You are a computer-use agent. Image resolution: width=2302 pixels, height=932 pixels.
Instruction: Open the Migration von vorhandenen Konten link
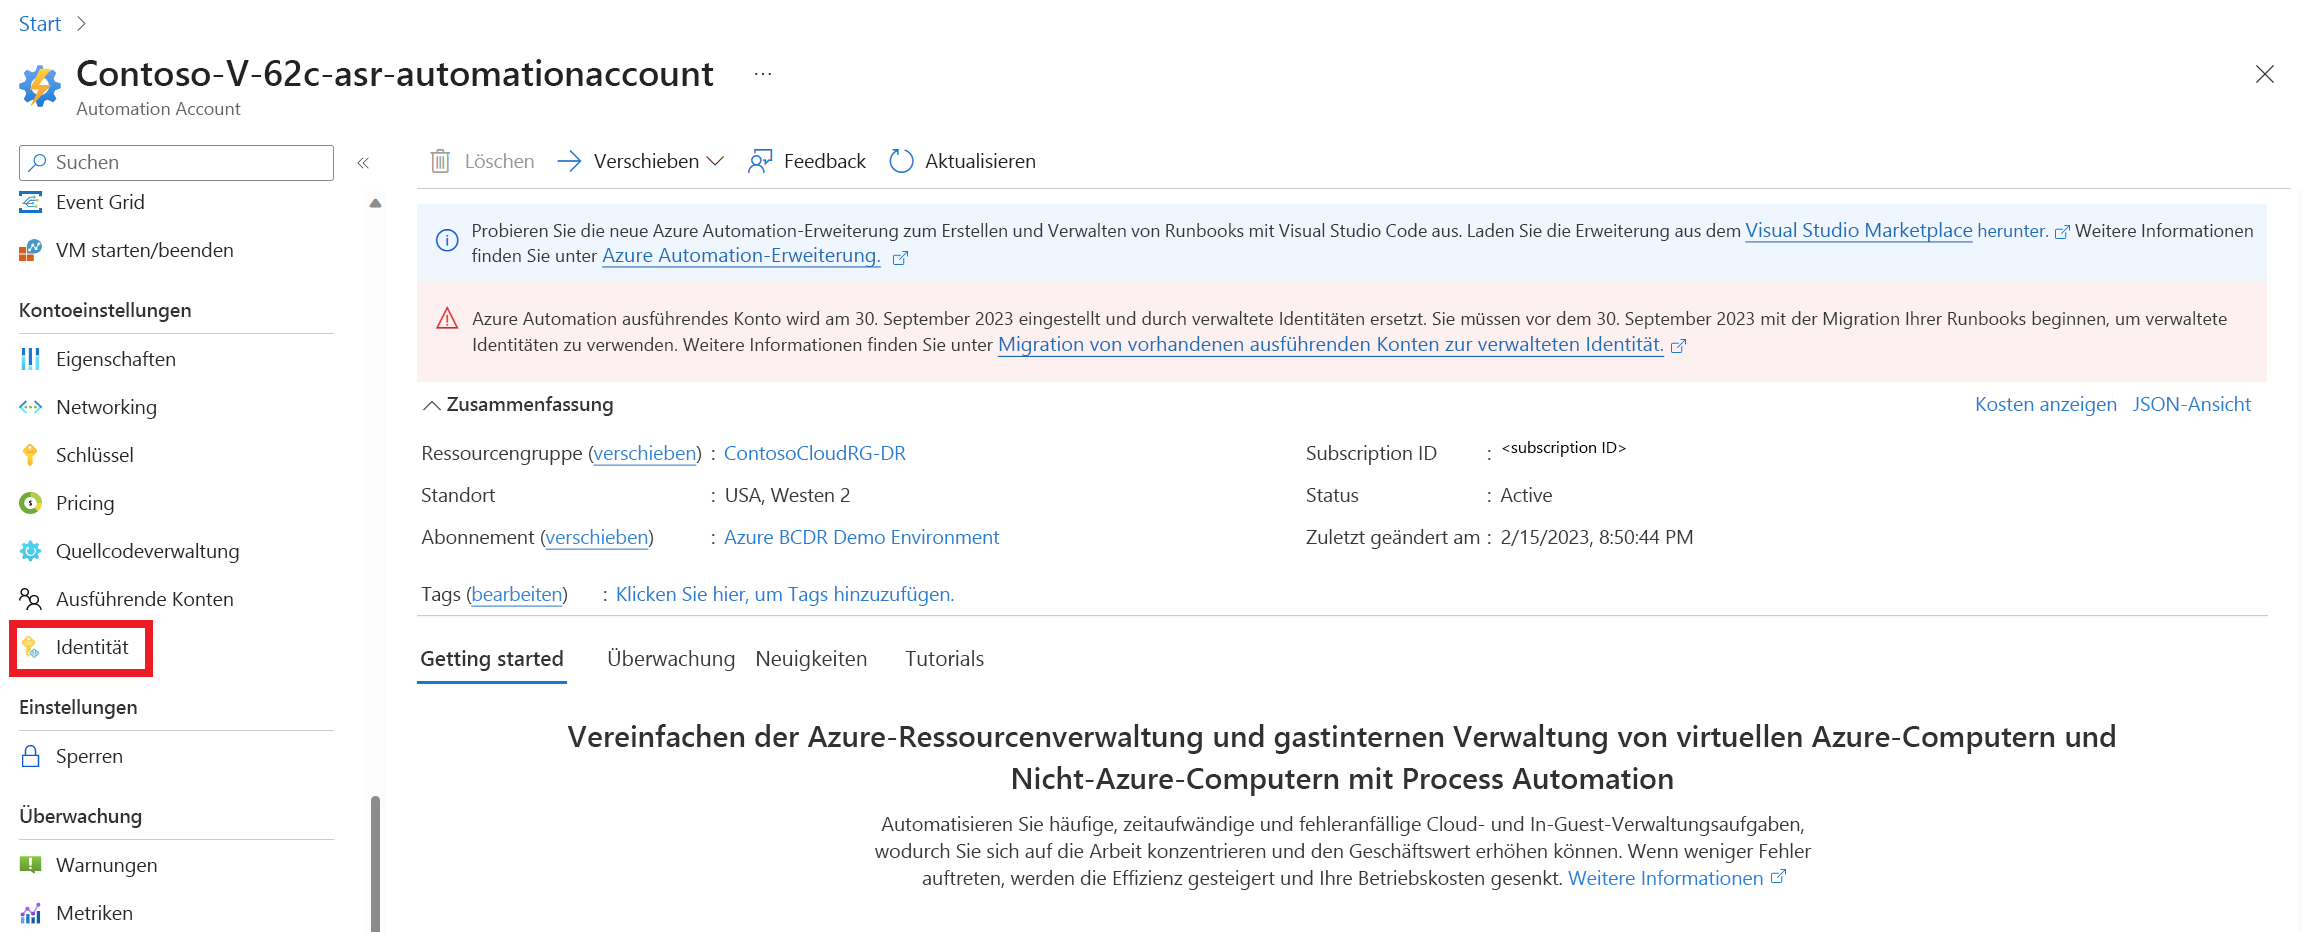(1330, 345)
